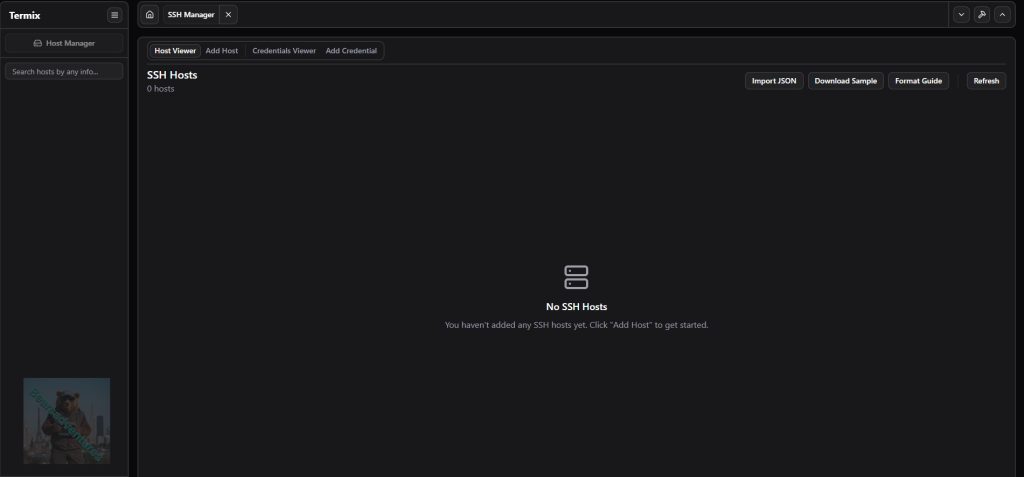
Task: Expand the tab list down chevron
Action: click(961, 15)
